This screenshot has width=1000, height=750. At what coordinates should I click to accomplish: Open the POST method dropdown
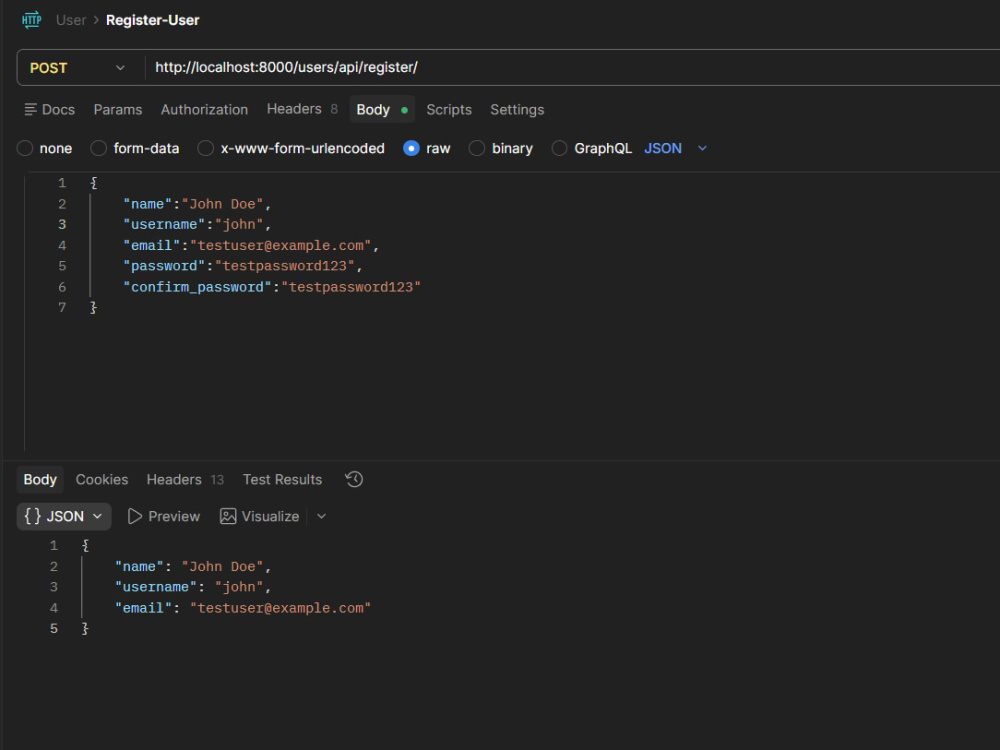[78, 68]
